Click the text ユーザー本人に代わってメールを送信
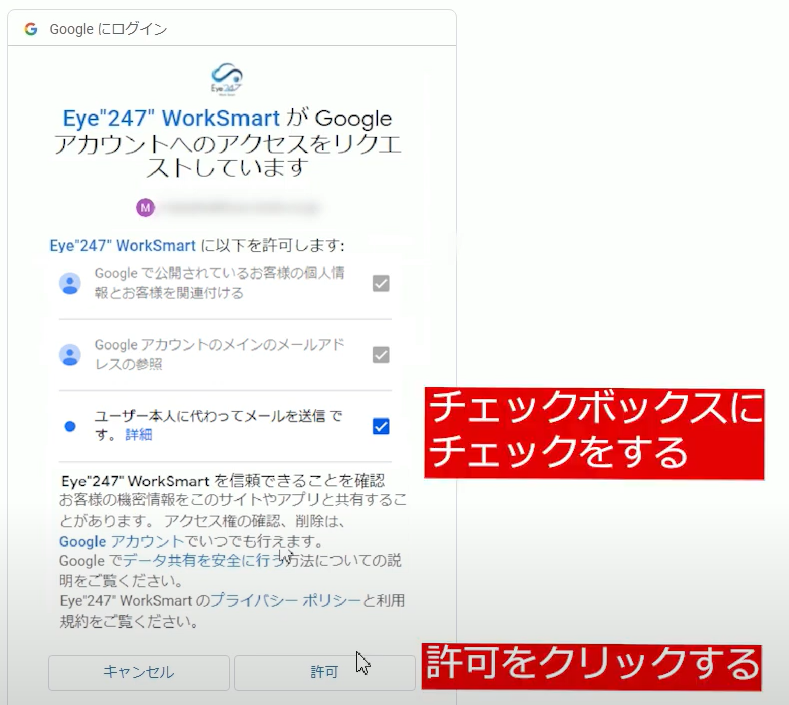789x705 pixels. tap(210, 416)
